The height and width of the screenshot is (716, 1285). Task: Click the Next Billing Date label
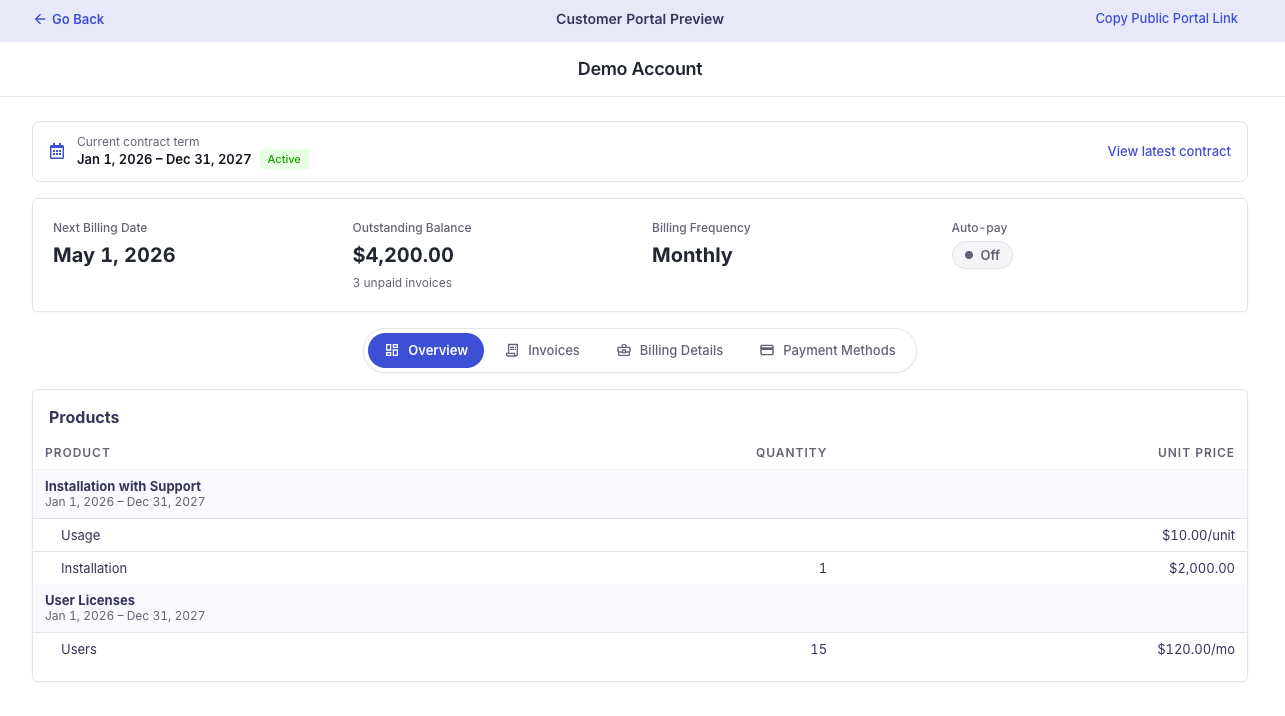coord(100,228)
